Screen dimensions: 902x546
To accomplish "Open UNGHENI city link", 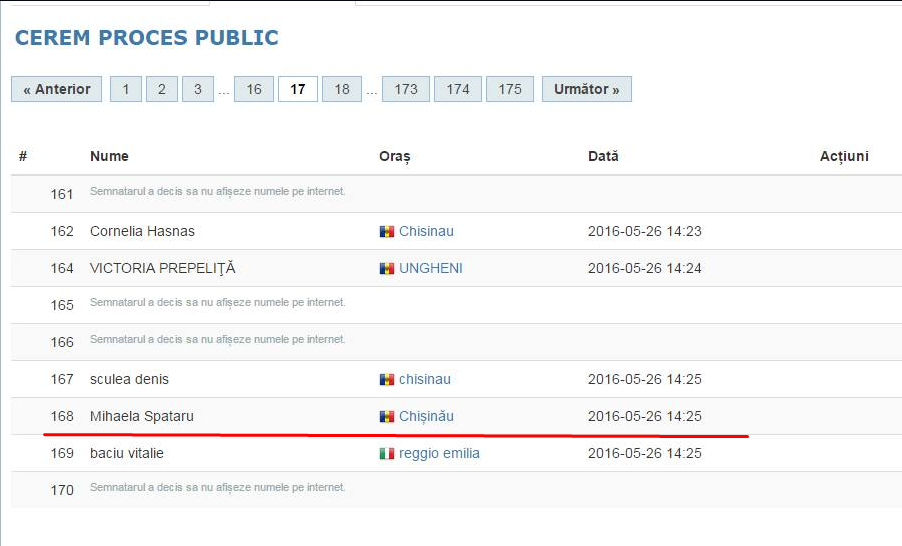I will coord(431,268).
